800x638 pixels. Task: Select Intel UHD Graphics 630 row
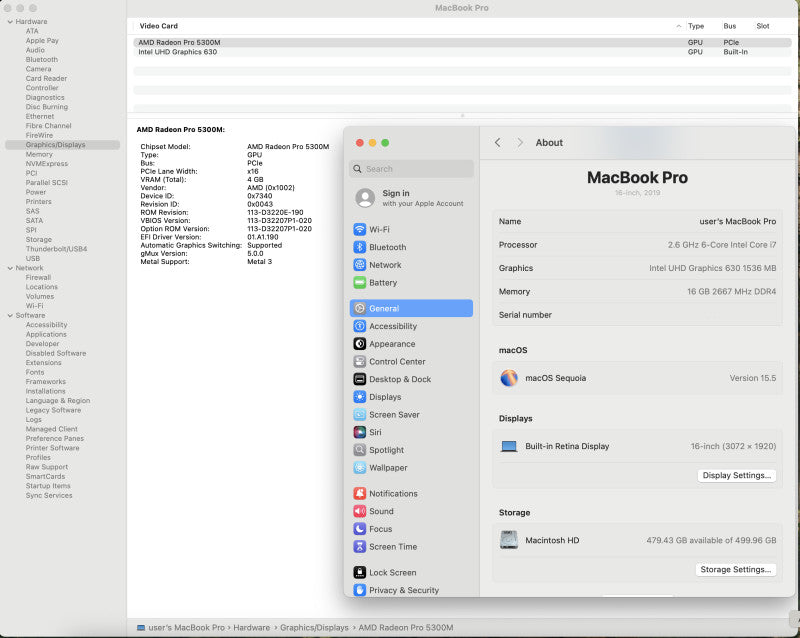pos(462,52)
